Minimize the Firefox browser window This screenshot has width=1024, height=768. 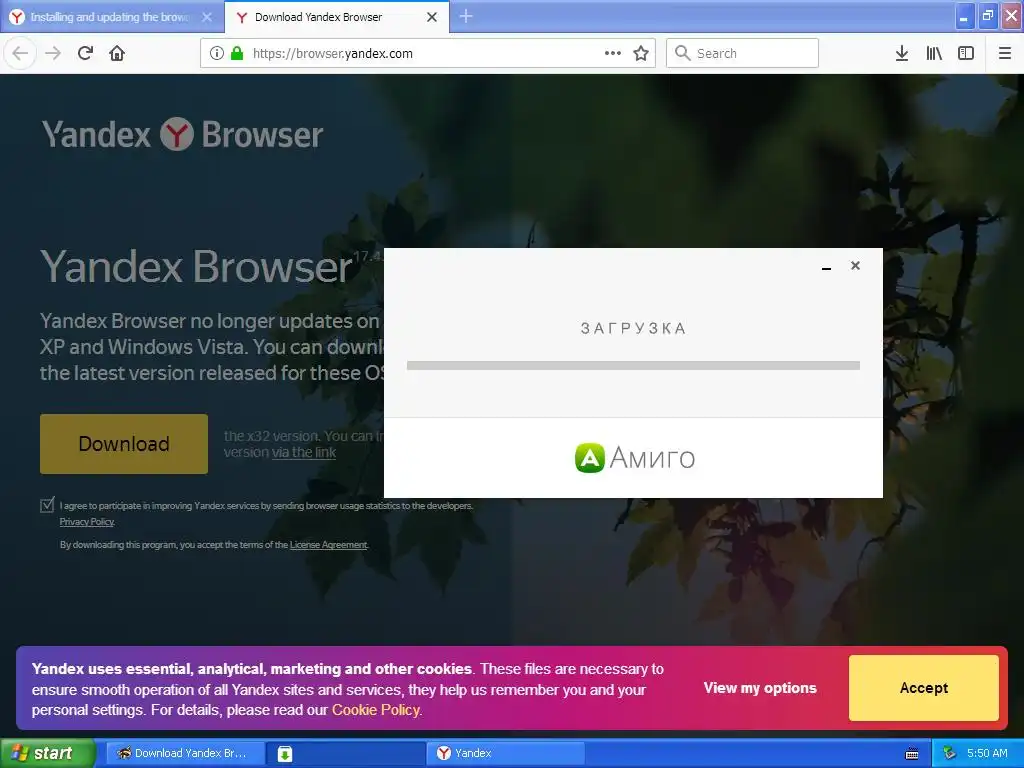point(964,16)
